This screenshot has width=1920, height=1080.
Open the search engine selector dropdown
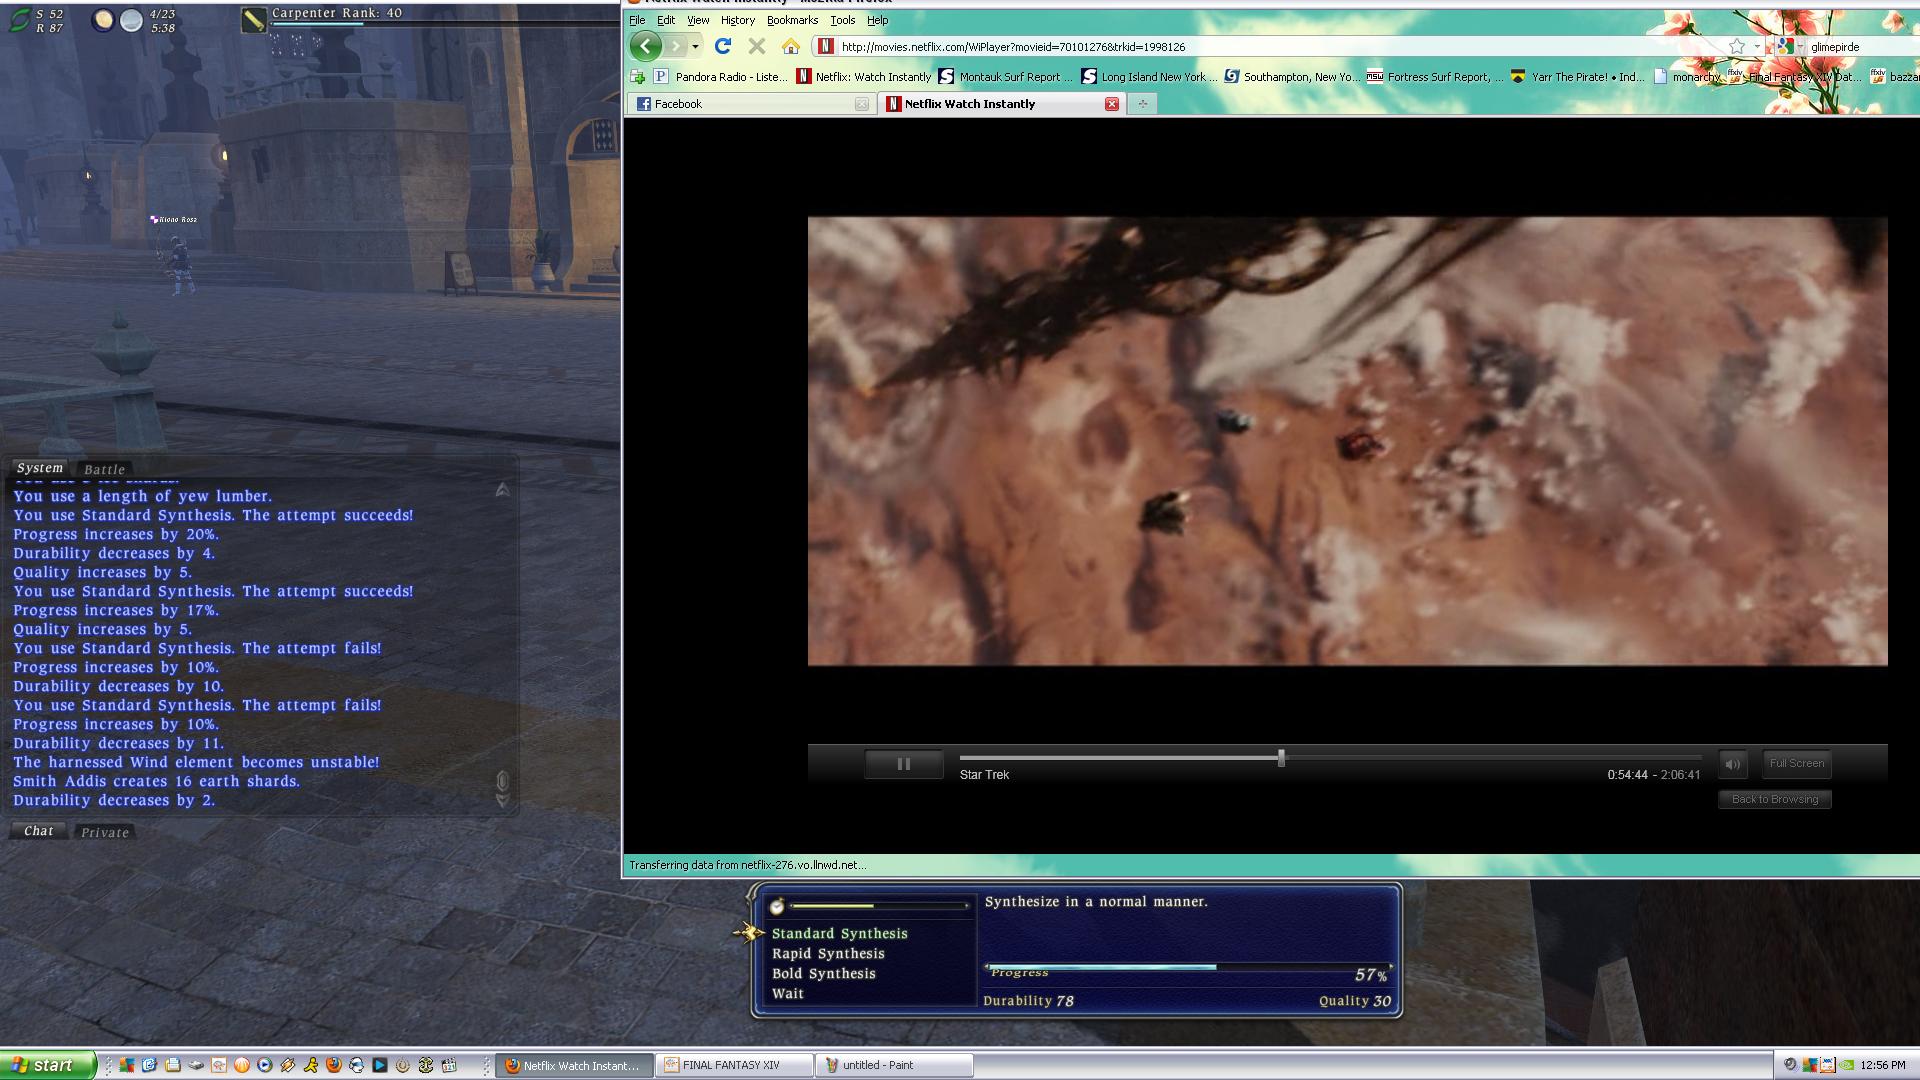1790,46
